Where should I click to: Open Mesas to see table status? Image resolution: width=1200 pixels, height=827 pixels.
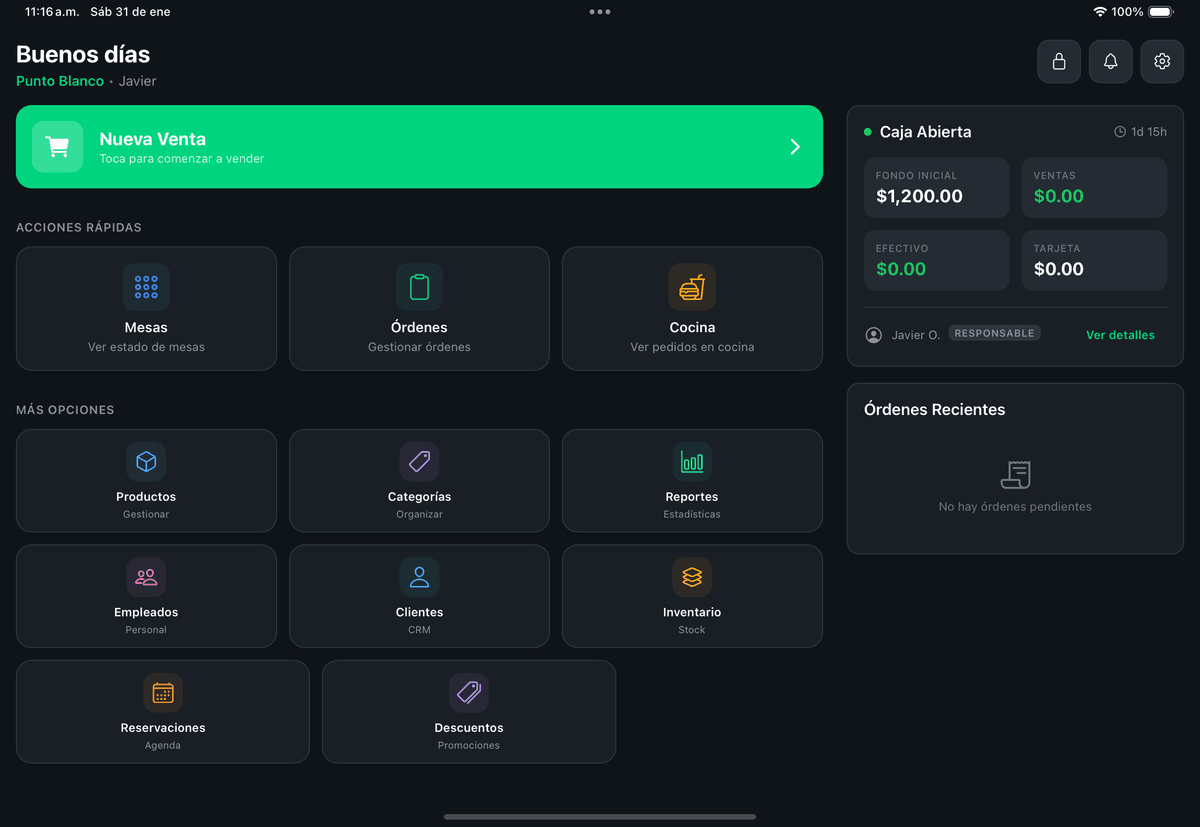146,287
